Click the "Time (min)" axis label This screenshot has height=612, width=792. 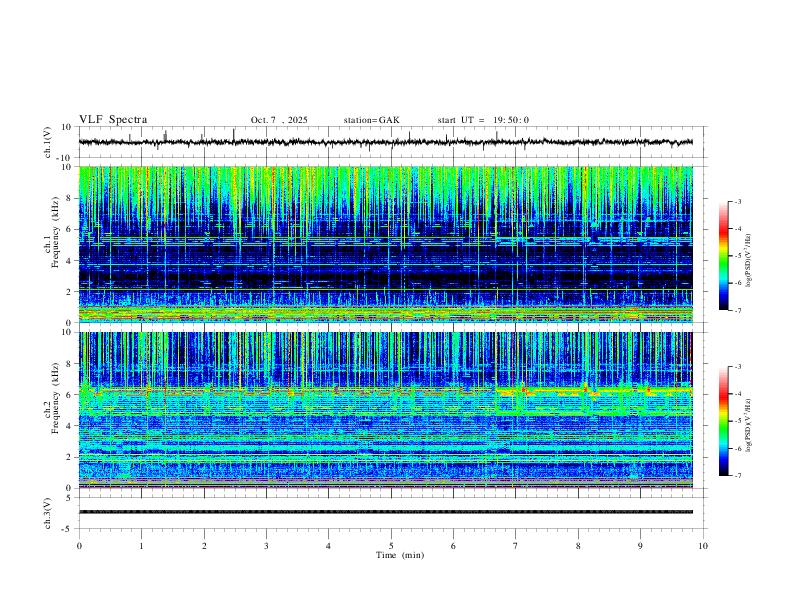(x=400, y=555)
